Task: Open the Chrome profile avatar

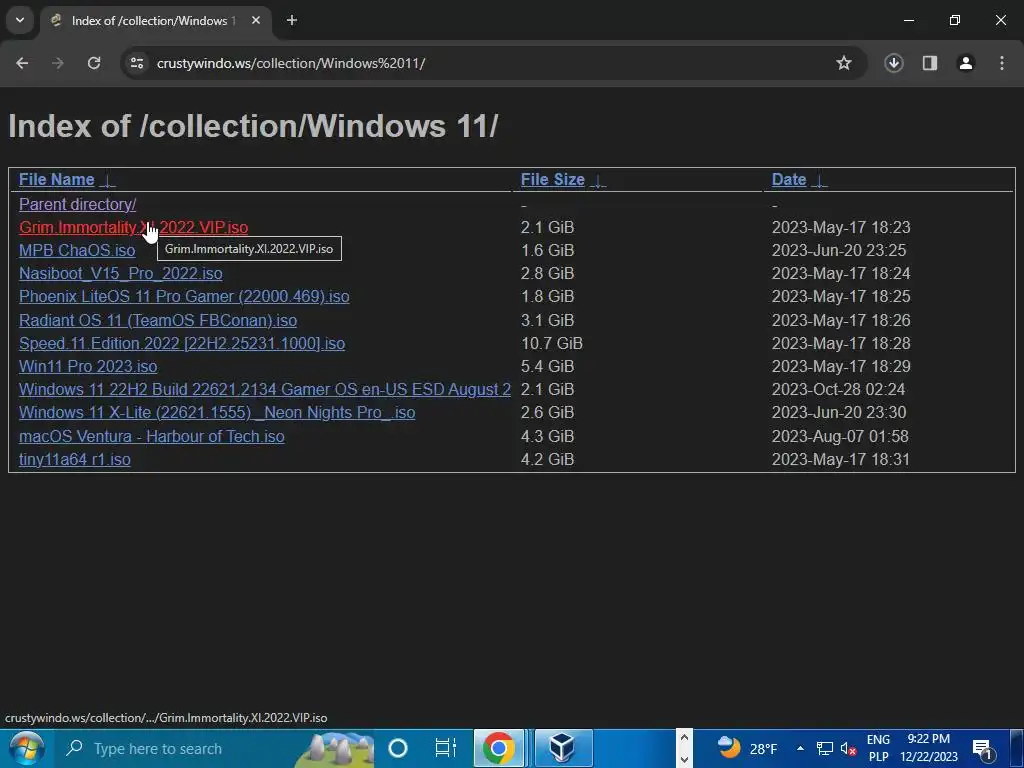Action: click(x=966, y=63)
